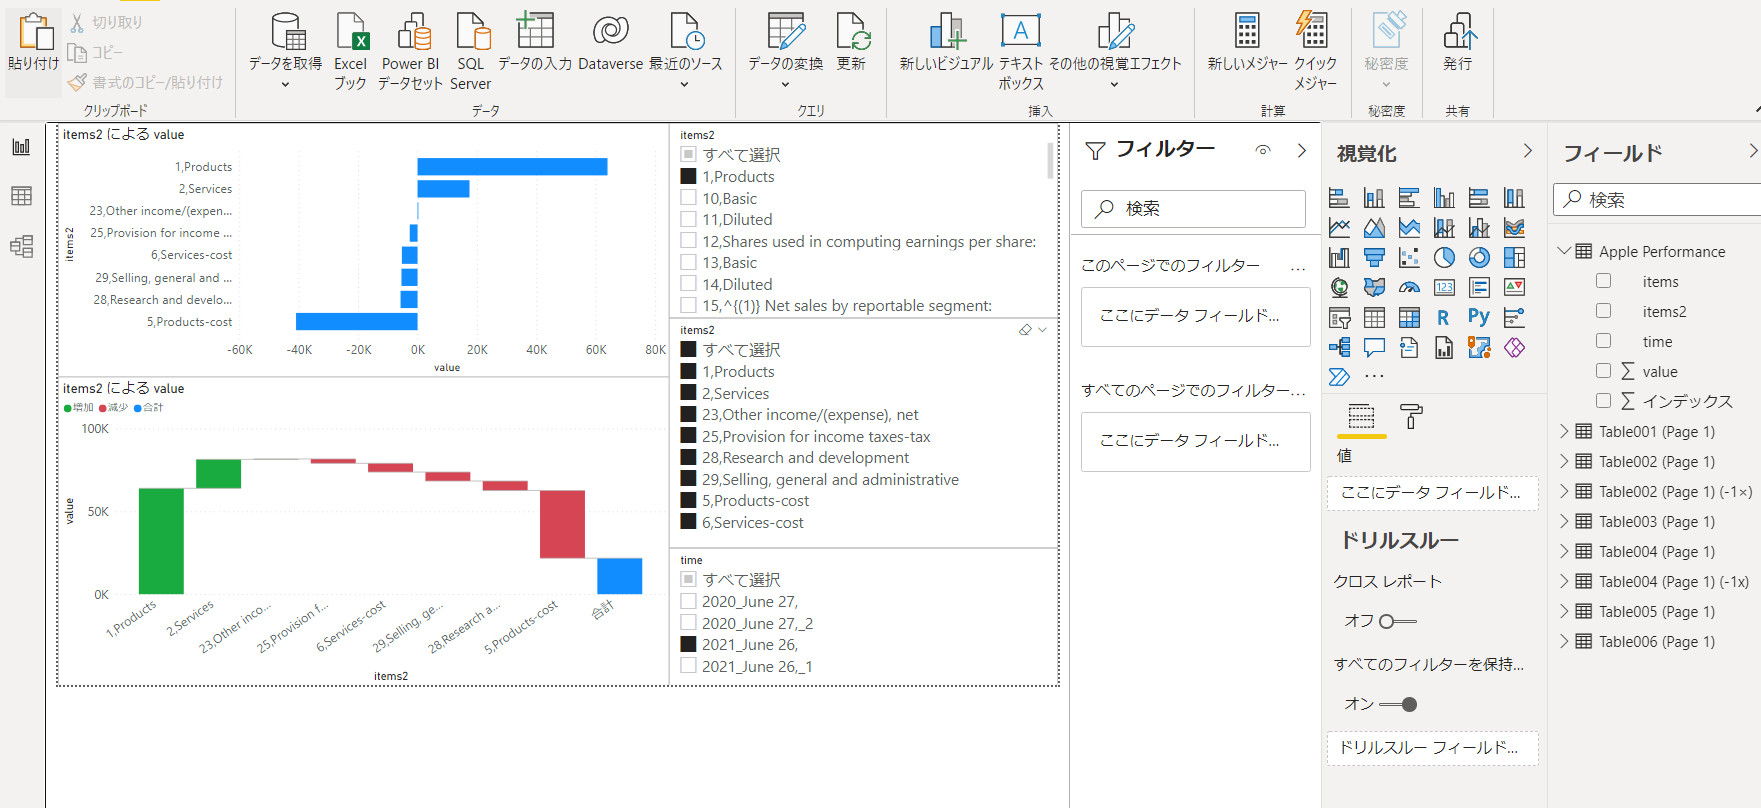Viewport: 1761px width, 808px height.
Task: Add a decomposition tree visual
Action: click(x=1339, y=348)
